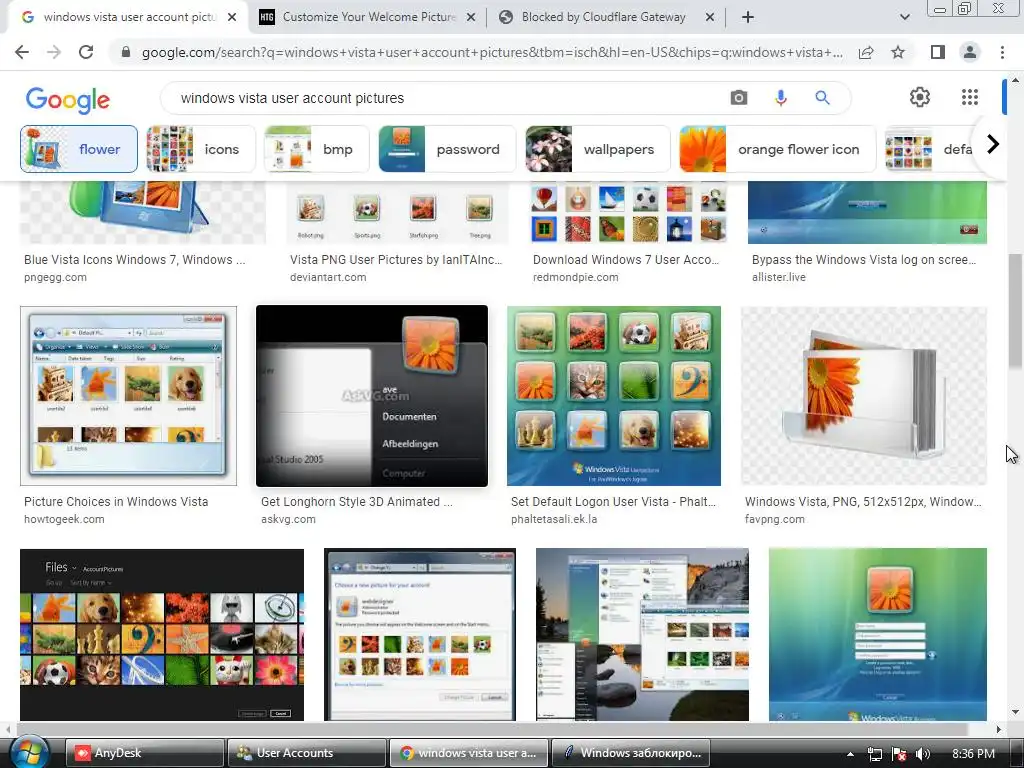Viewport: 1024px width, 768px height.
Task: Open User Accounts taskbar window
Action: [307, 753]
